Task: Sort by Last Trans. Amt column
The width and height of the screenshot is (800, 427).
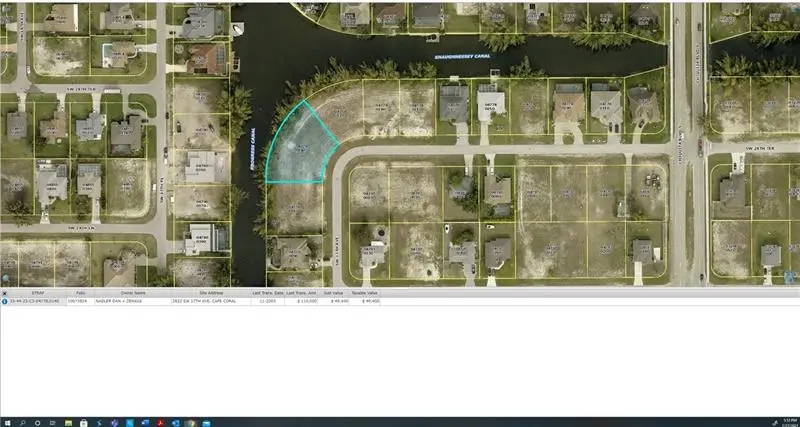Action: click(x=302, y=293)
